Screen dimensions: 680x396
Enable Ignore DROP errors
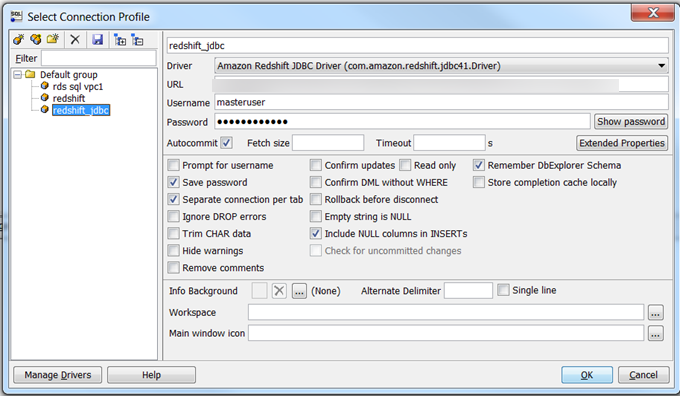click(x=173, y=216)
